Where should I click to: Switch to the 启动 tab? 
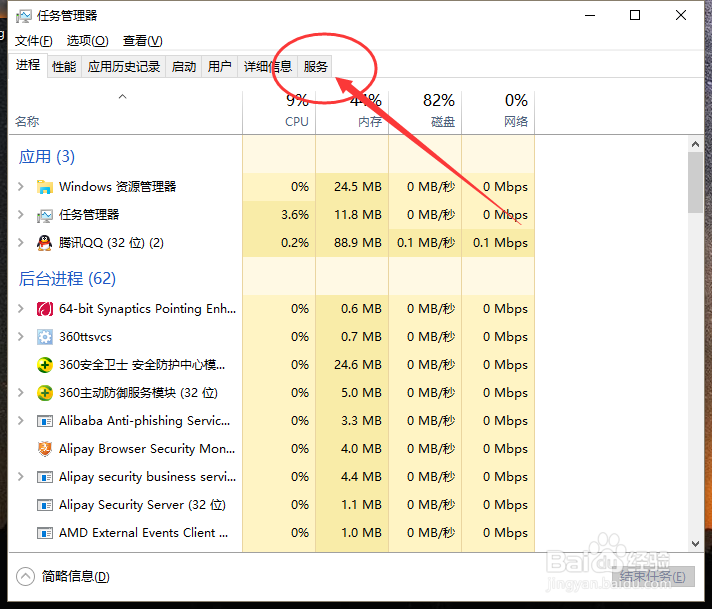[184, 67]
